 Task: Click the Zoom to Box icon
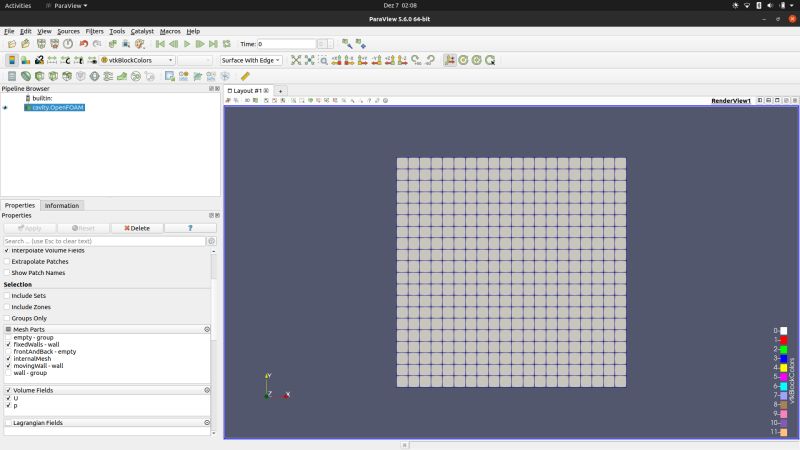tap(323, 60)
